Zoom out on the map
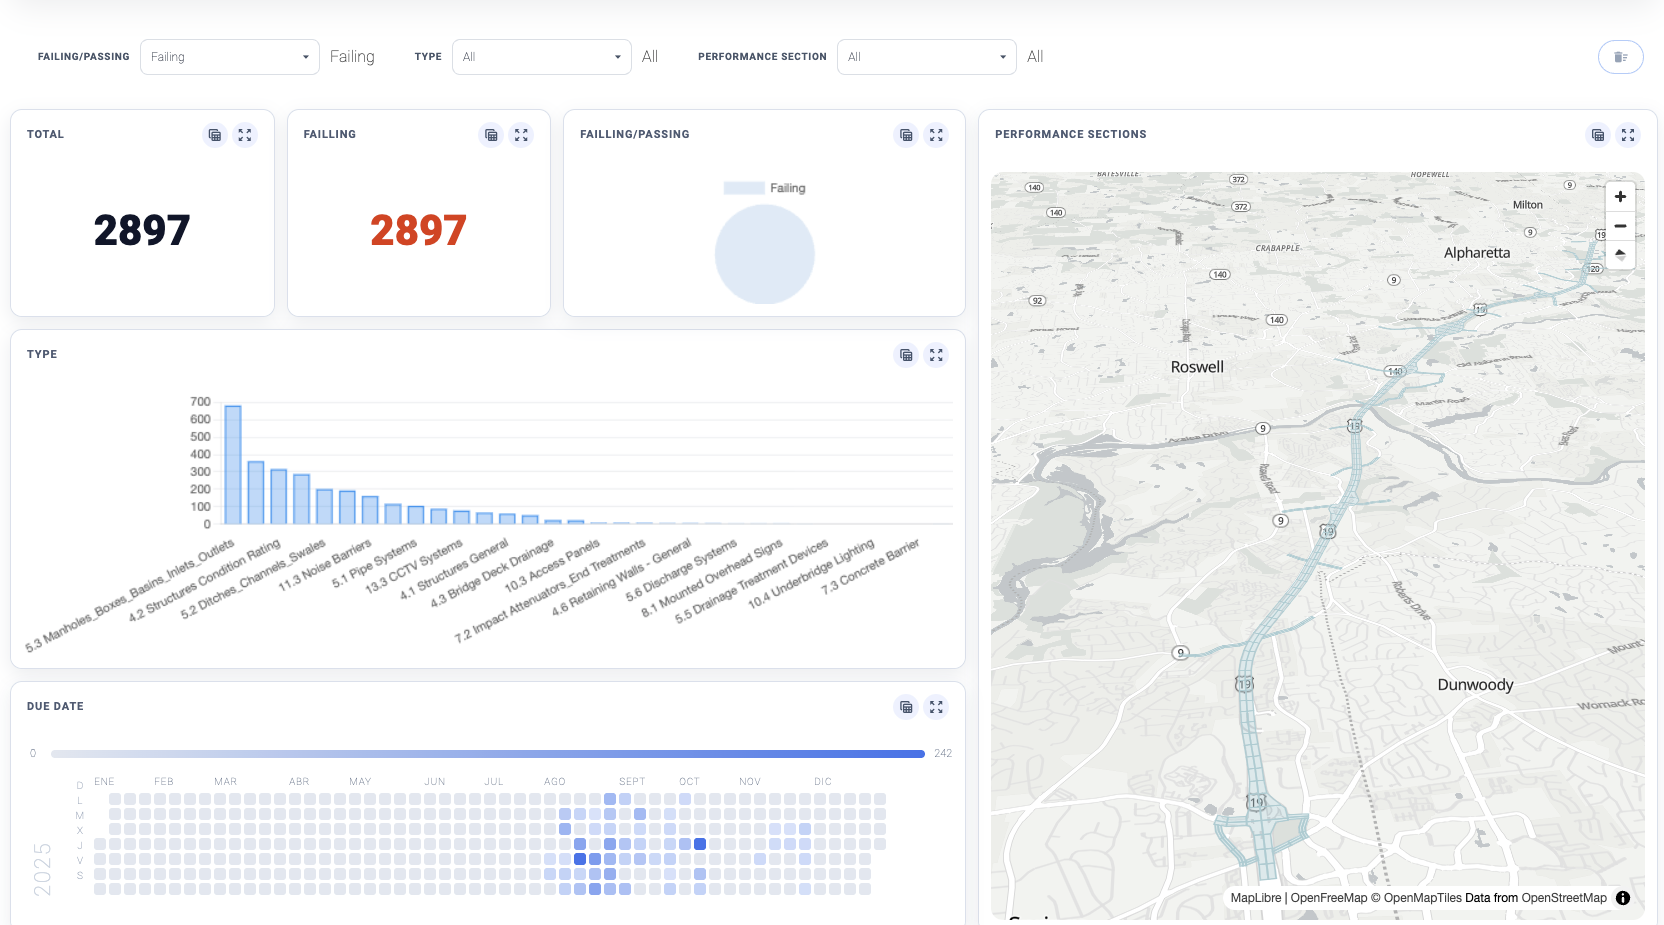The width and height of the screenshot is (1664, 925). coord(1620,226)
